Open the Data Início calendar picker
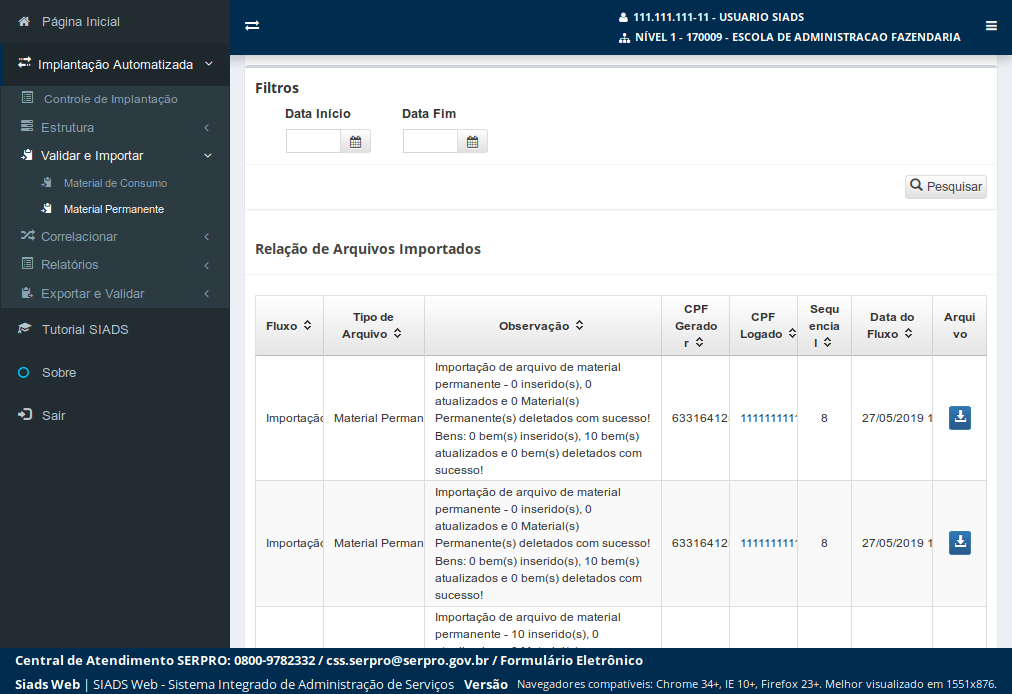 (356, 141)
